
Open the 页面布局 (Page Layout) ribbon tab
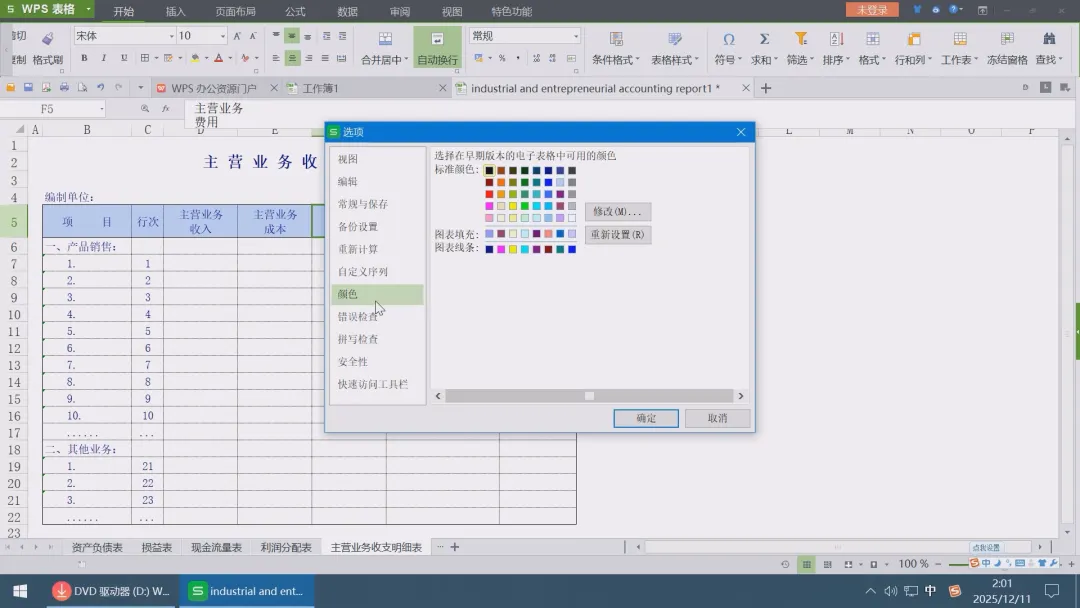pyautogui.click(x=236, y=12)
